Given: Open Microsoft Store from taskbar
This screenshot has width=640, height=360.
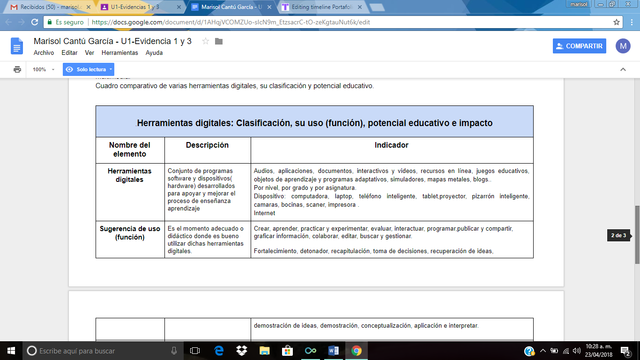Looking at the screenshot, I should [287, 351].
